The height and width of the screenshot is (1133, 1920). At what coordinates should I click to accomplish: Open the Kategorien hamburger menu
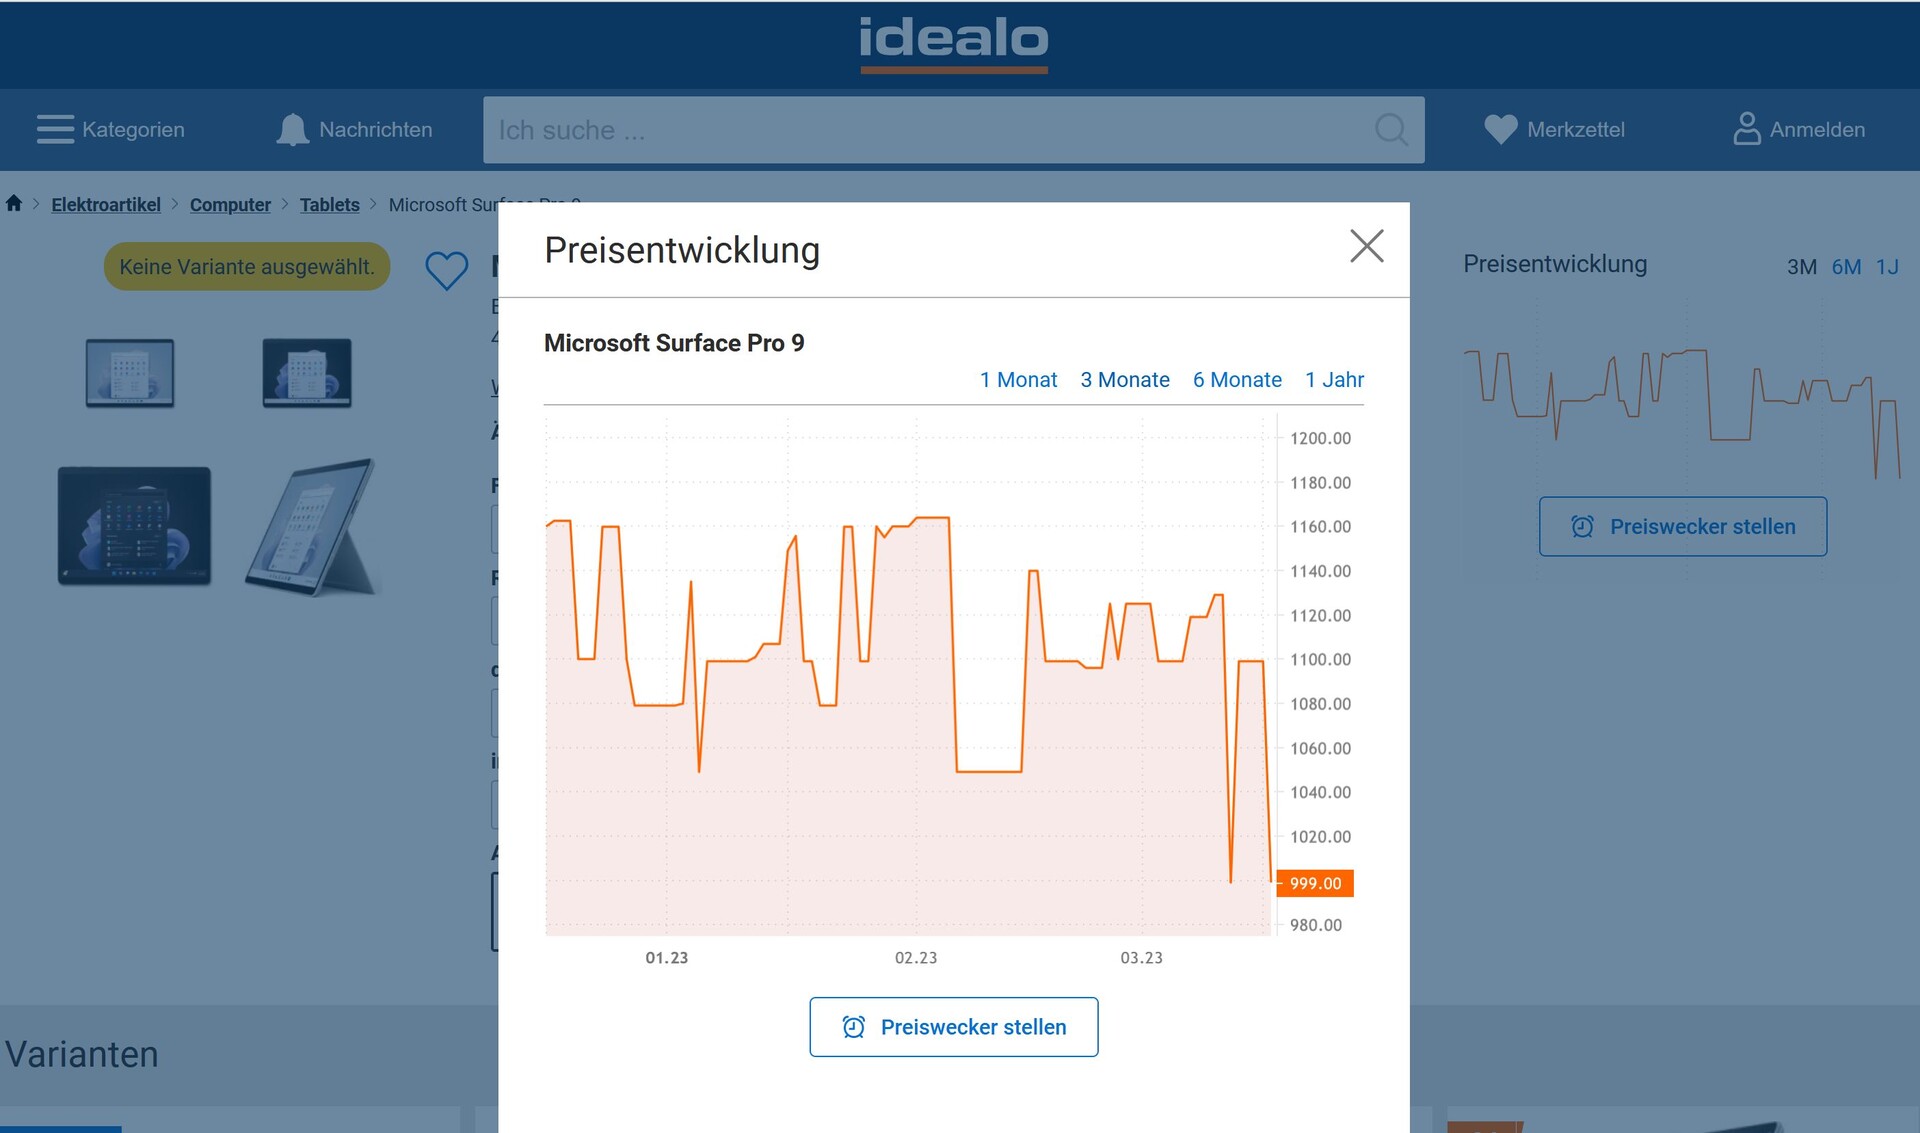(x=56, y=130)
